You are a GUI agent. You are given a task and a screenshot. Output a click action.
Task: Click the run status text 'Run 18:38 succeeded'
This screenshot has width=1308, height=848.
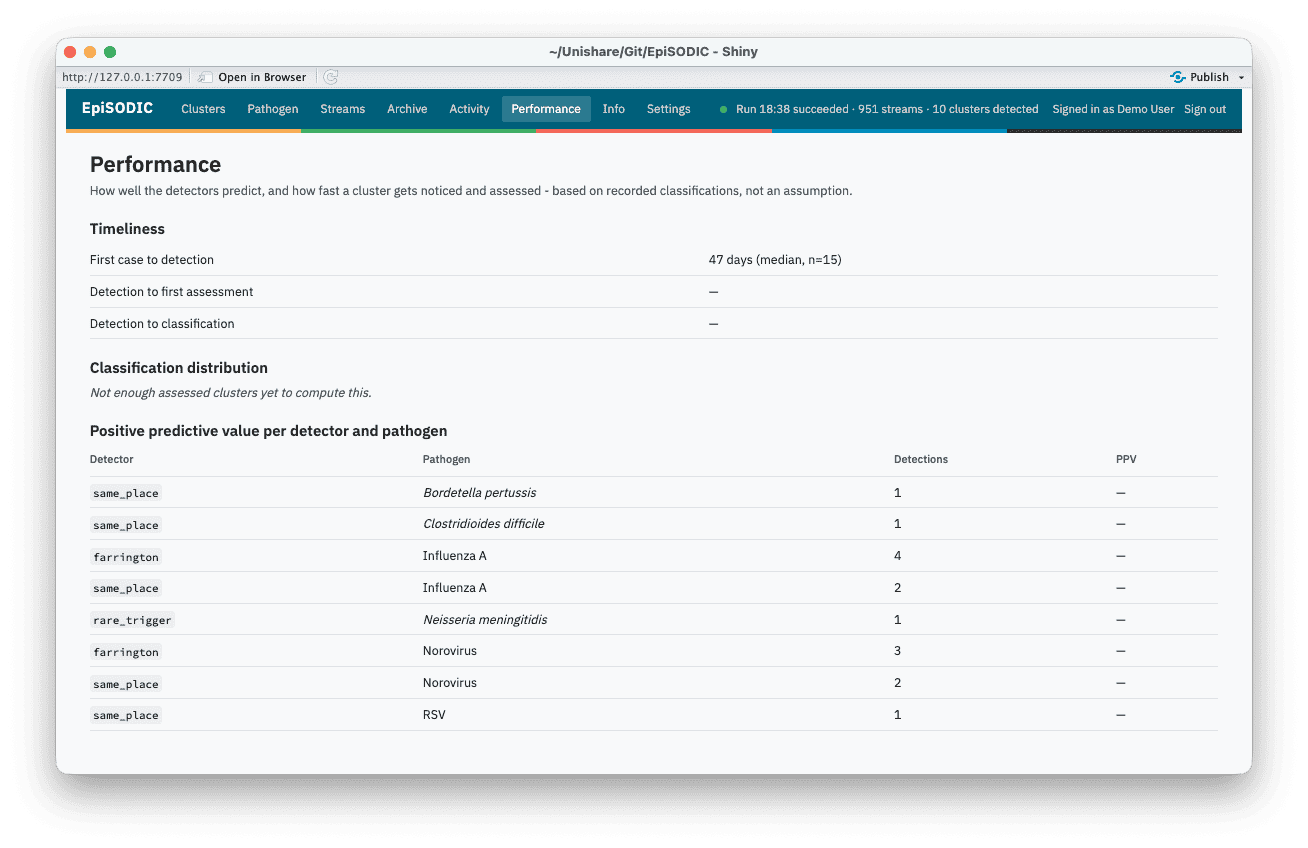coord(793,109)
